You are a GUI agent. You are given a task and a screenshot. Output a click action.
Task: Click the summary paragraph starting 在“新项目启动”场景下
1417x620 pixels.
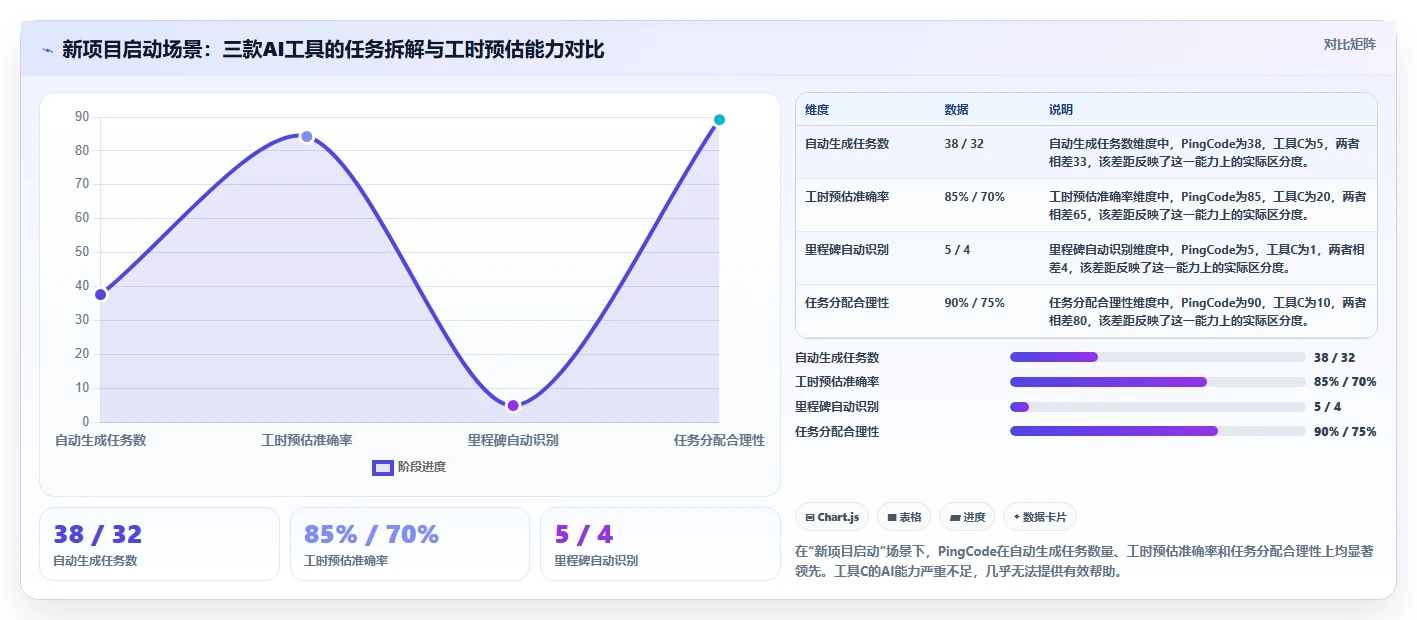click(1085, 561)
